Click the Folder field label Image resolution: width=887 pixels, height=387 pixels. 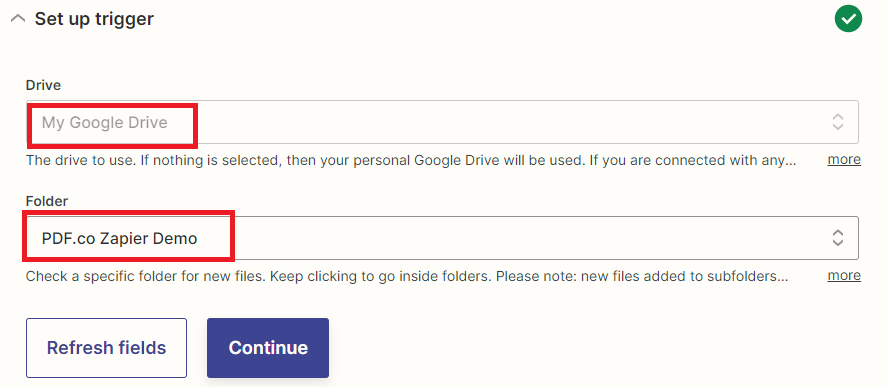pyautogui.click(x=47, y=201)
